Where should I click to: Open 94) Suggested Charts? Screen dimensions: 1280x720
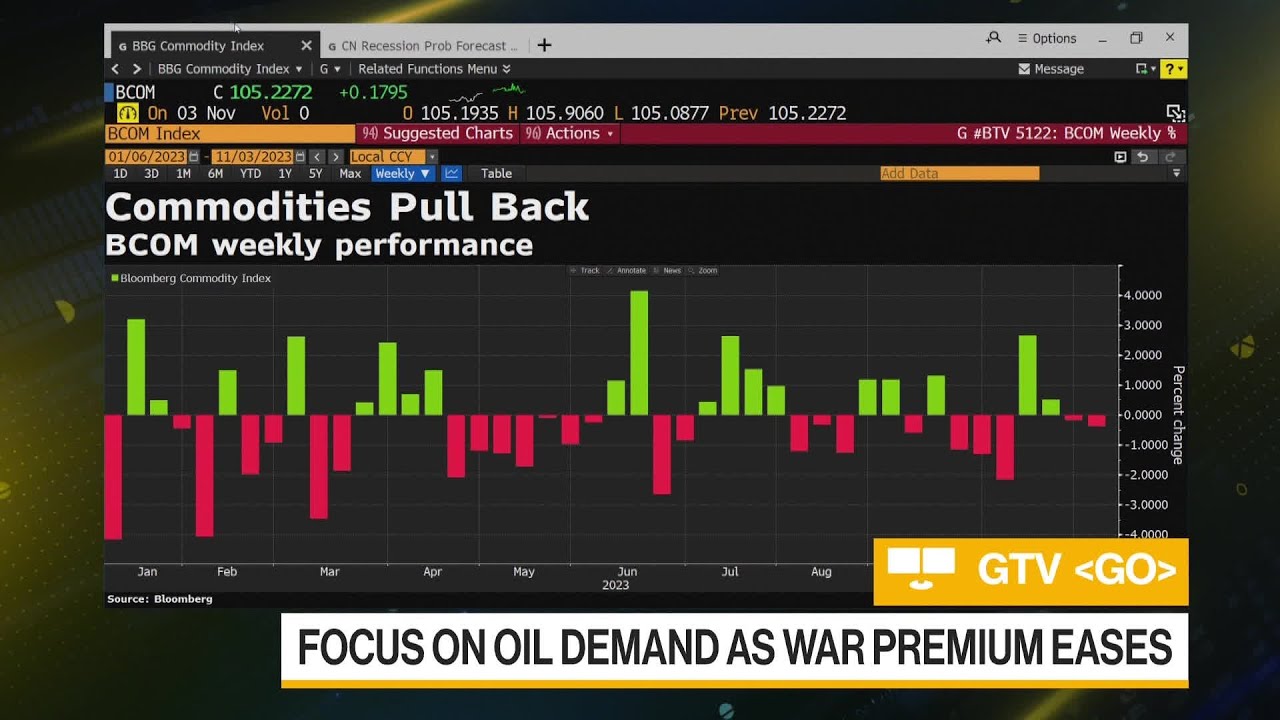437,133
